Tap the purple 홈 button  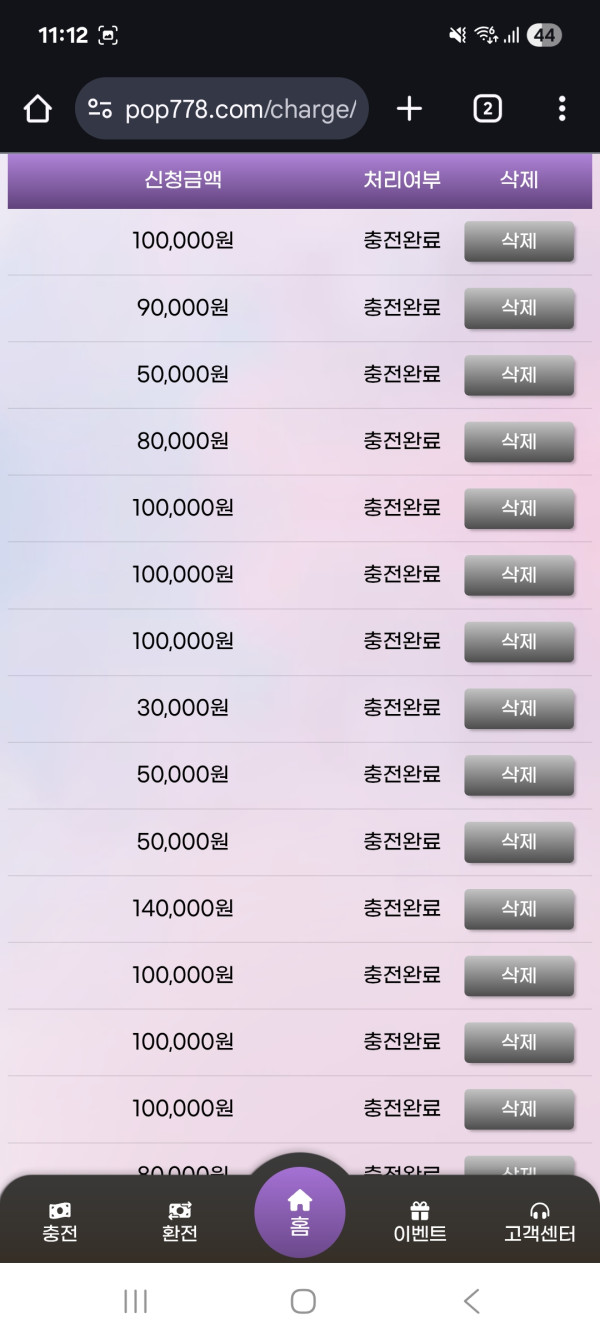300,1212
